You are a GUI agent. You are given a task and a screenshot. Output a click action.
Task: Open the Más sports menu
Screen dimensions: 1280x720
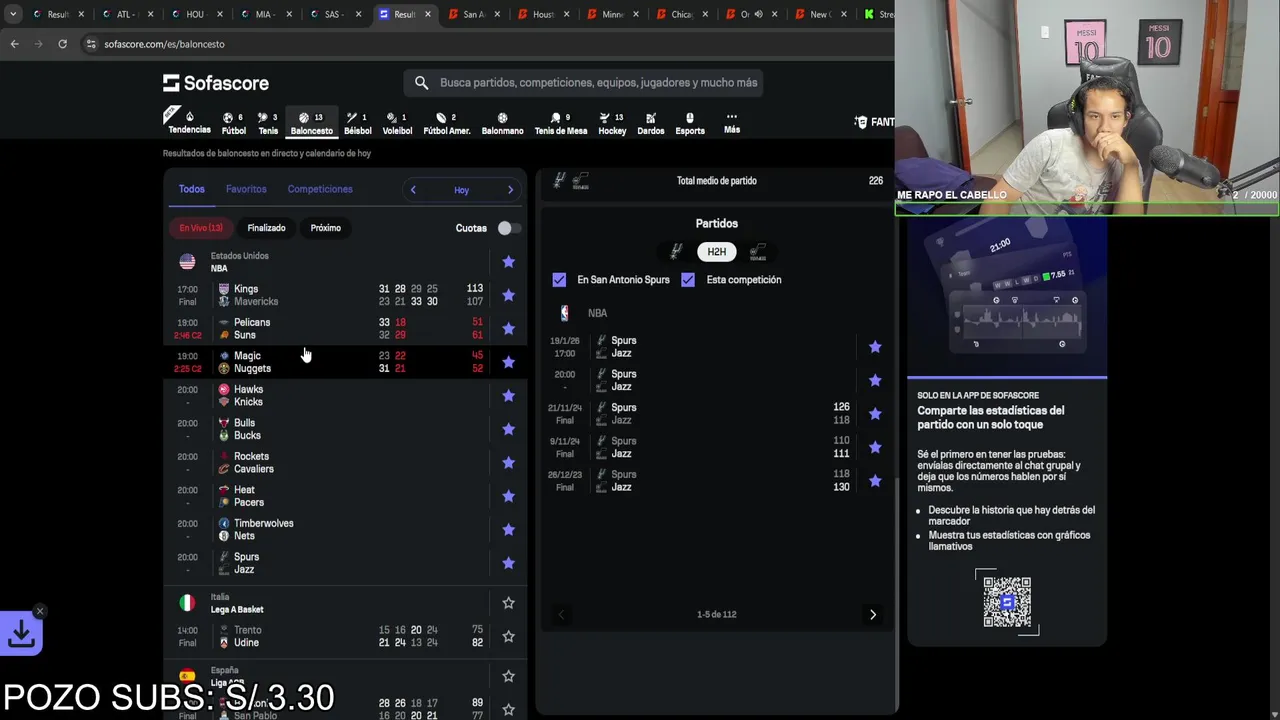[x=732, y=123]
